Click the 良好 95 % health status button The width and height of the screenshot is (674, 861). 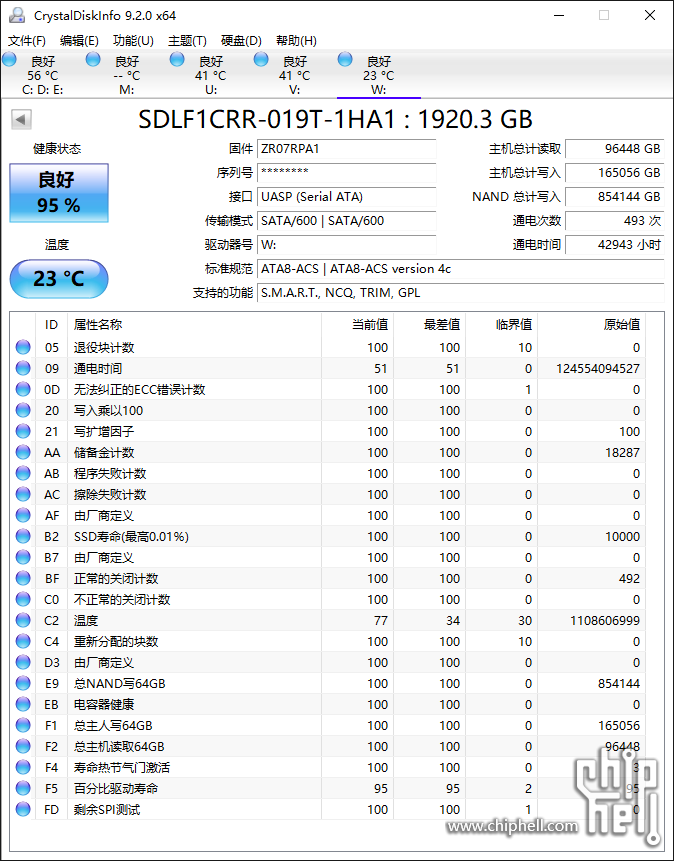59,193
